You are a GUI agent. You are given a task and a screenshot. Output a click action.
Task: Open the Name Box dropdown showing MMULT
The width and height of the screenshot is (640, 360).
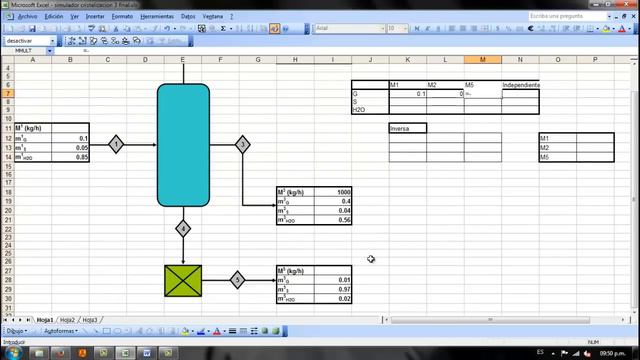tap(49, 51)
